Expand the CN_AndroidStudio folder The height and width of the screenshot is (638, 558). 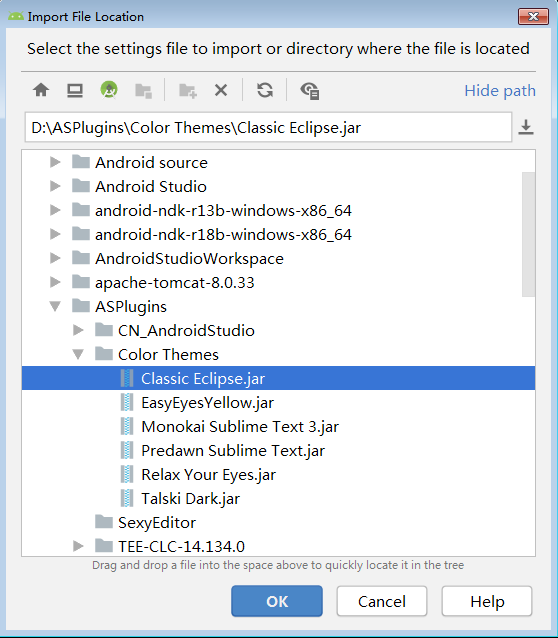[78, 330]
